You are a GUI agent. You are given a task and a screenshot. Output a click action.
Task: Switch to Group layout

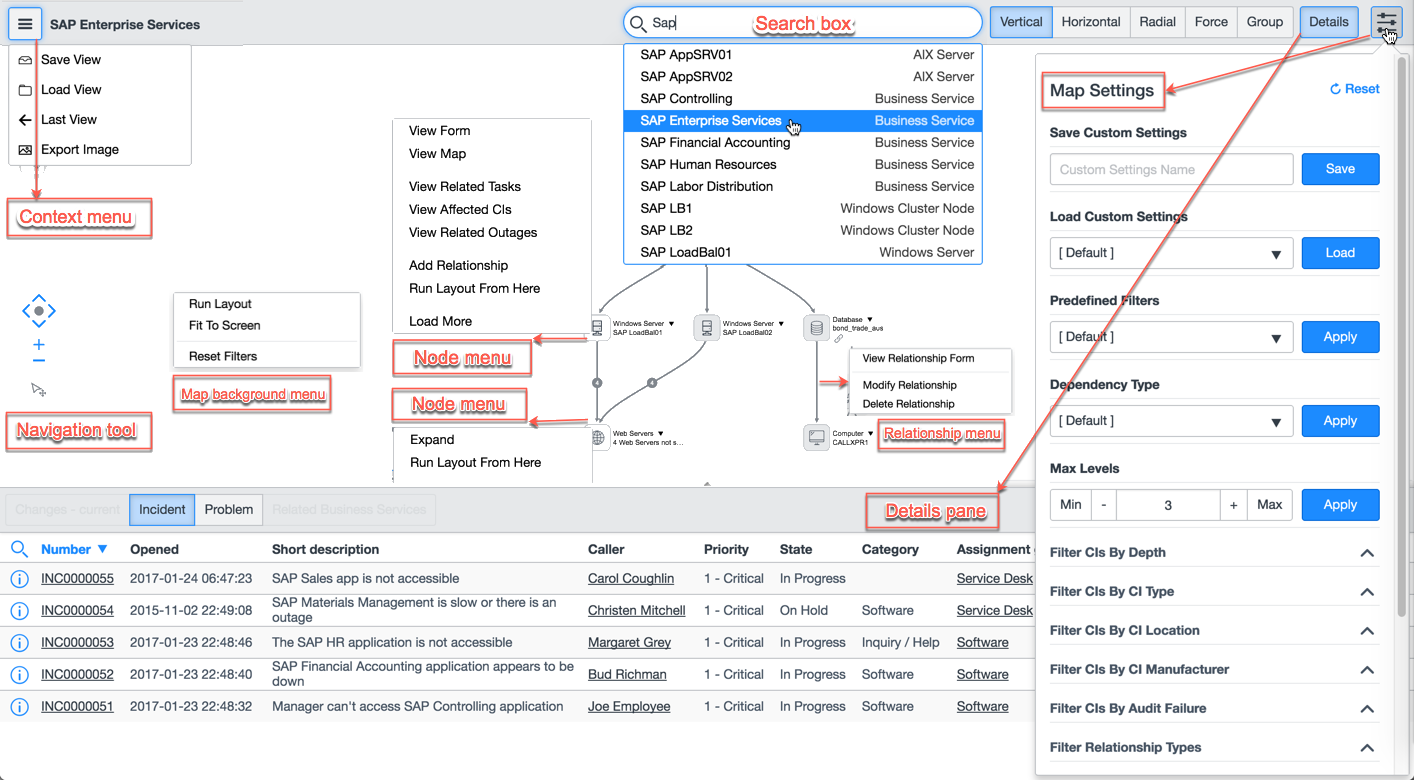1264,22
